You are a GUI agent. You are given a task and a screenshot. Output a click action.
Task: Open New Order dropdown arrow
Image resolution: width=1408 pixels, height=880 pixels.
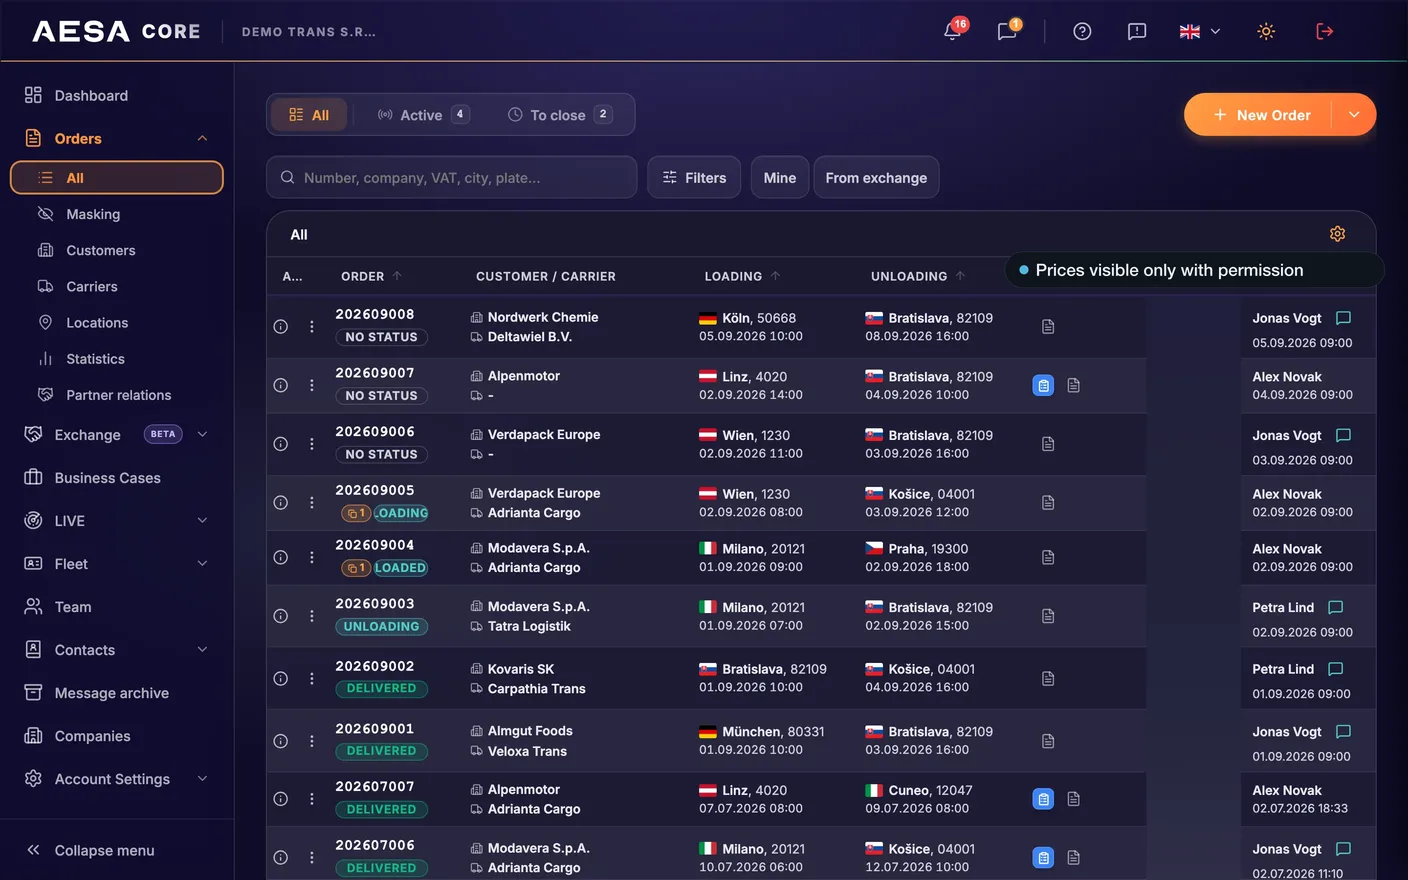1354,115
